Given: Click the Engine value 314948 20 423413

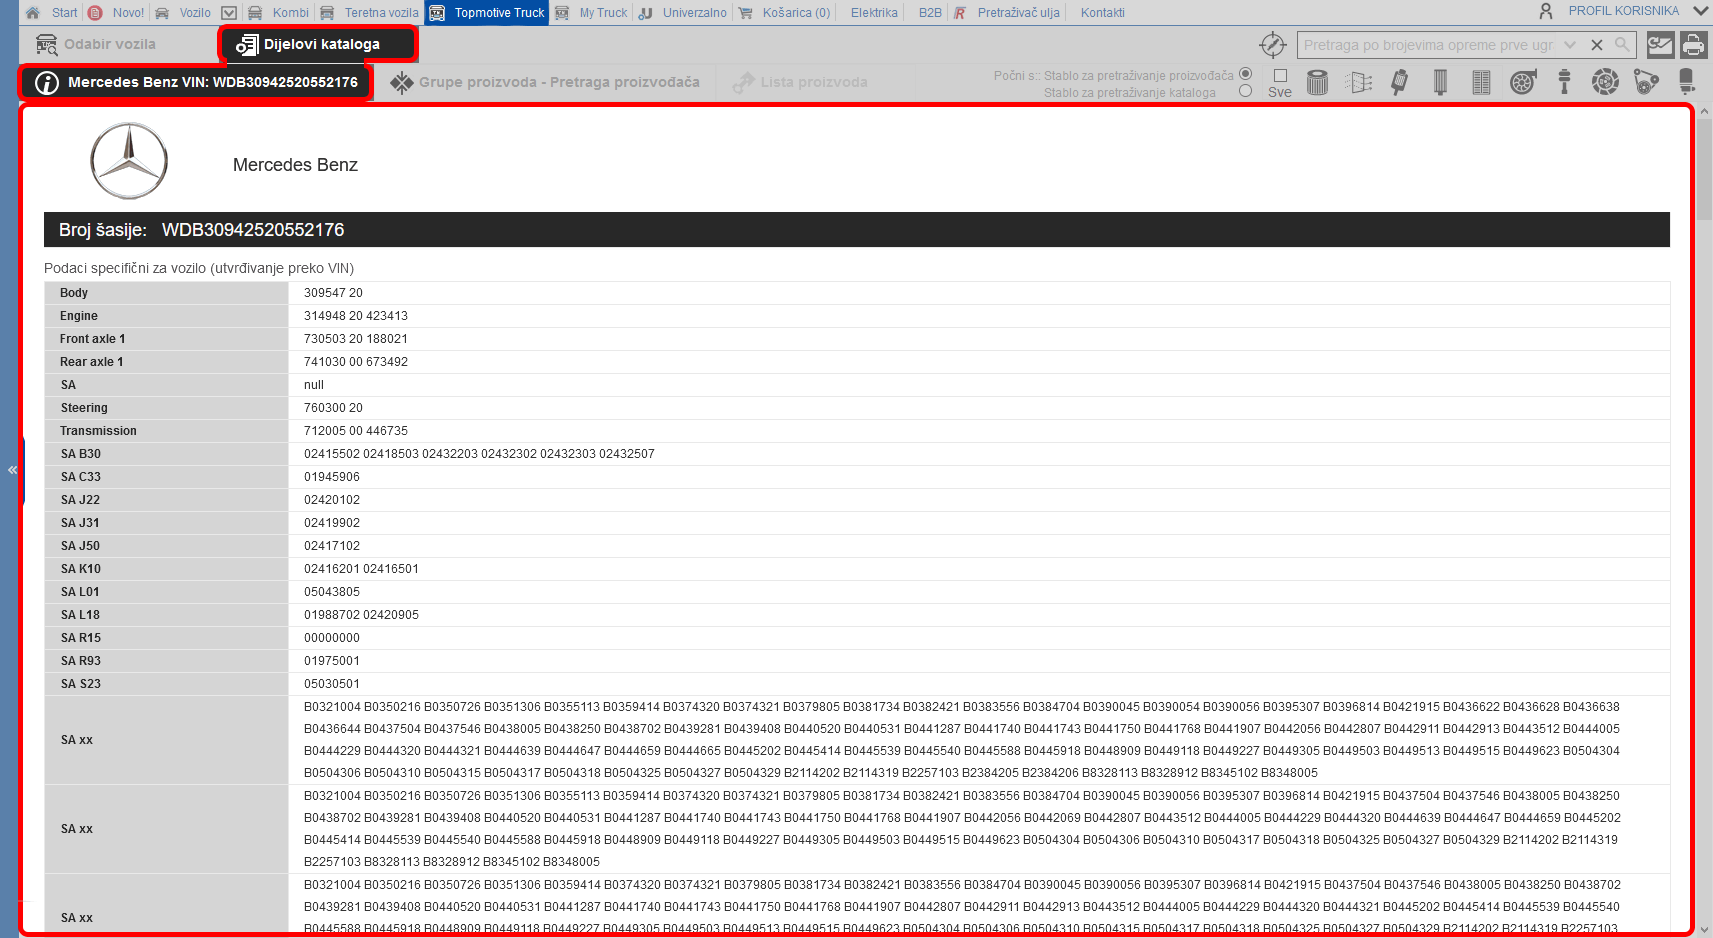Looking at the screenshot, I should 356,316.
